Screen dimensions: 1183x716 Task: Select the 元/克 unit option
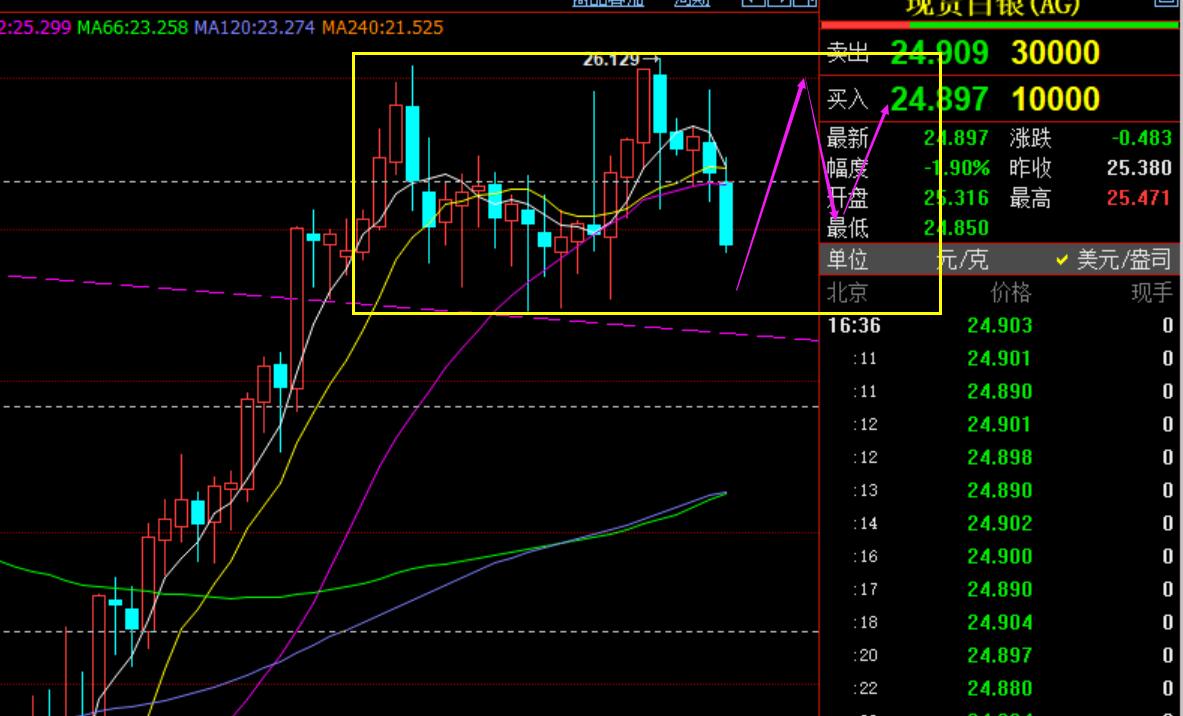[962, 260]
